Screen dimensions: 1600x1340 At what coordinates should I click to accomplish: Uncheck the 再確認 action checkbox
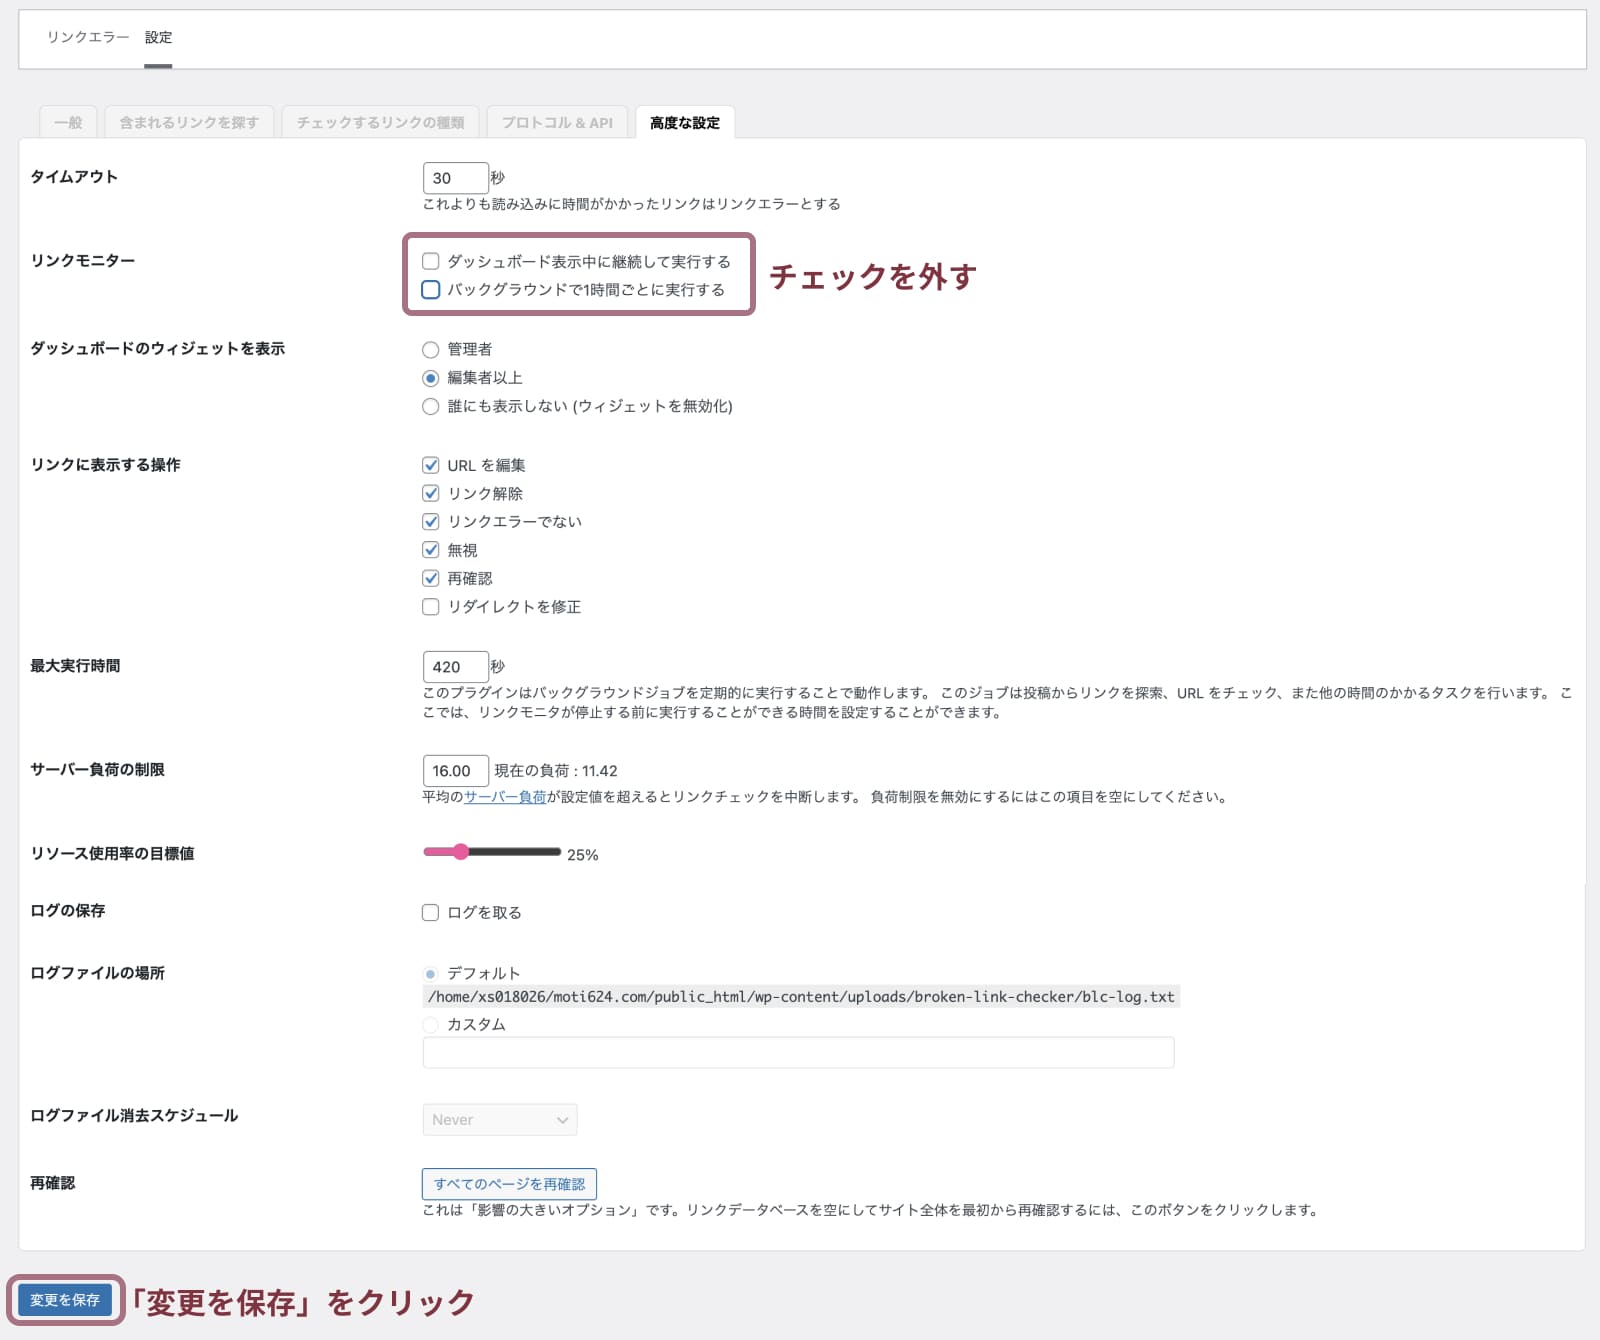point(431,578)
